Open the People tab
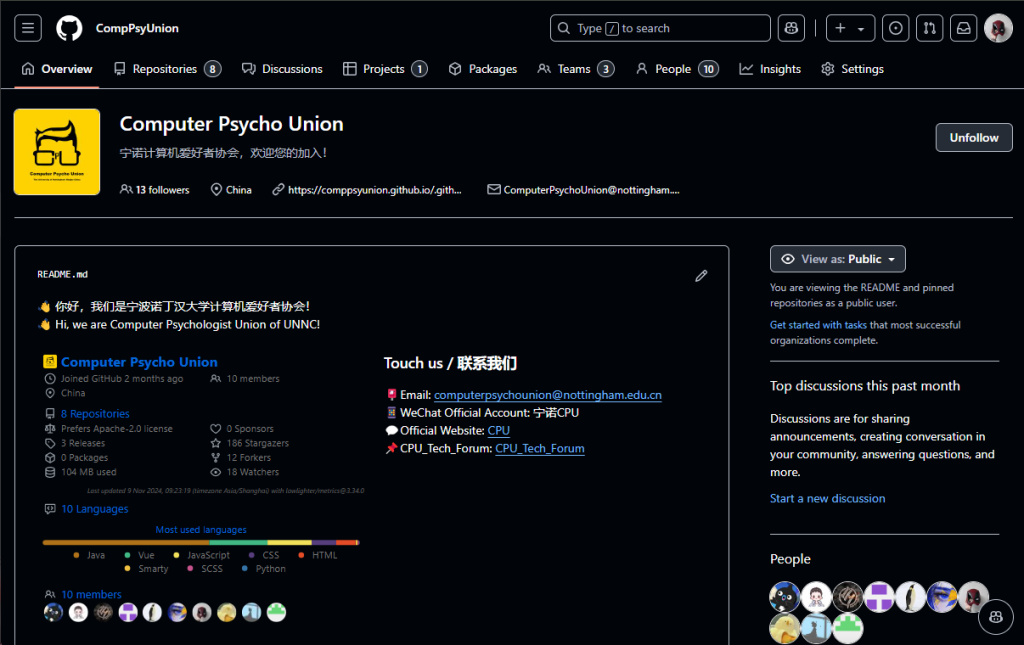1024x645 pixels. pos(677,69)
